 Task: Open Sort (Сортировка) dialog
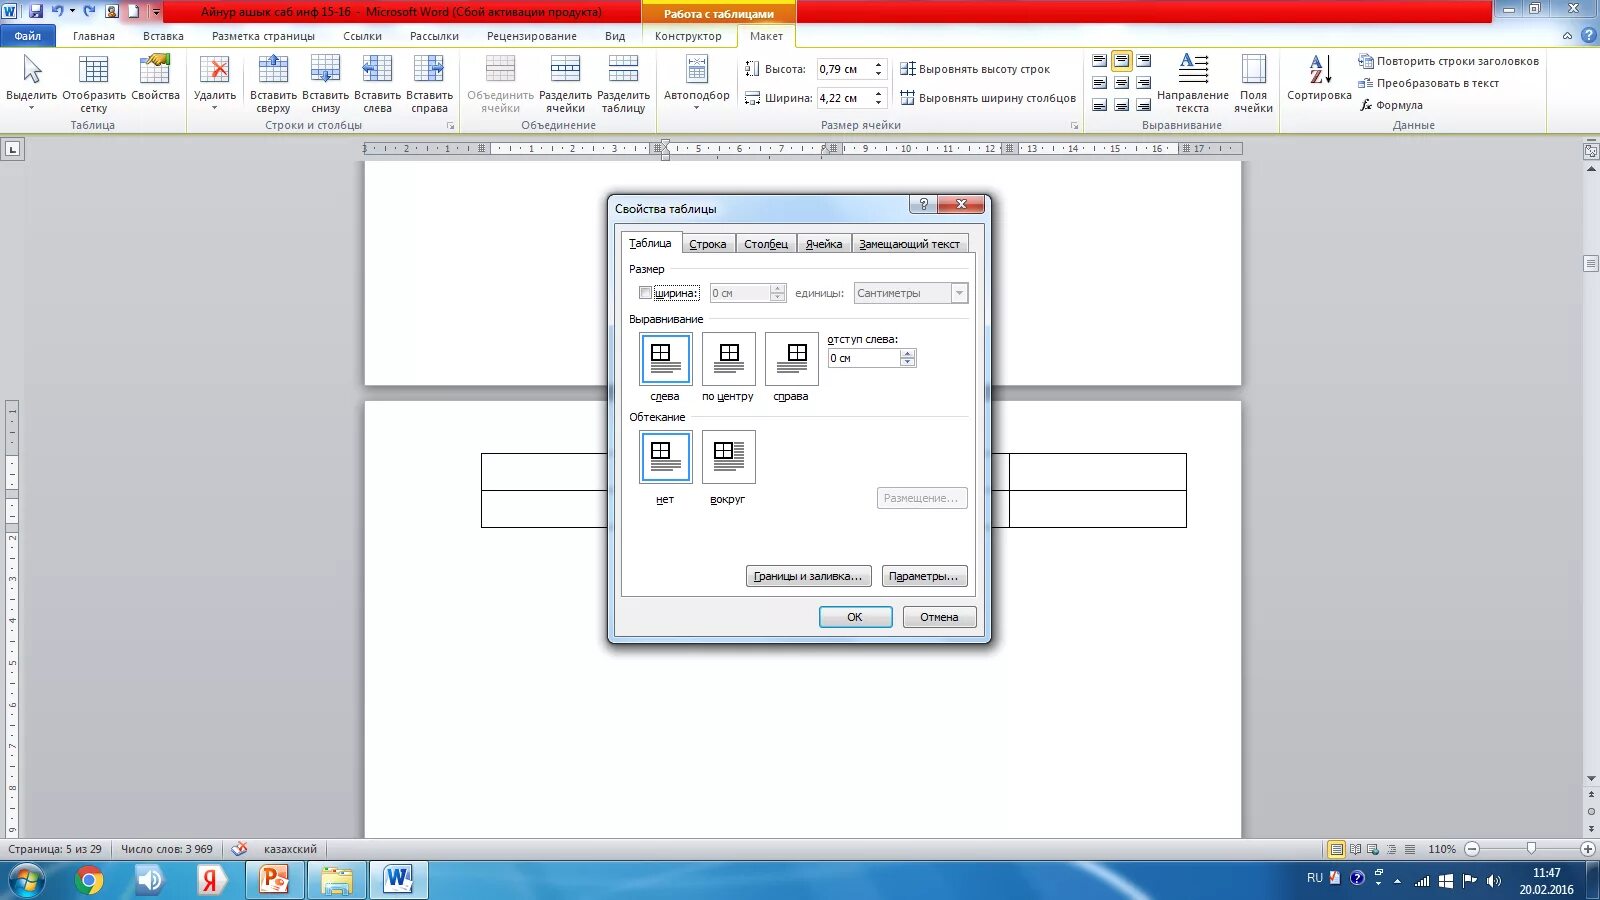(x=1319, y=78)
